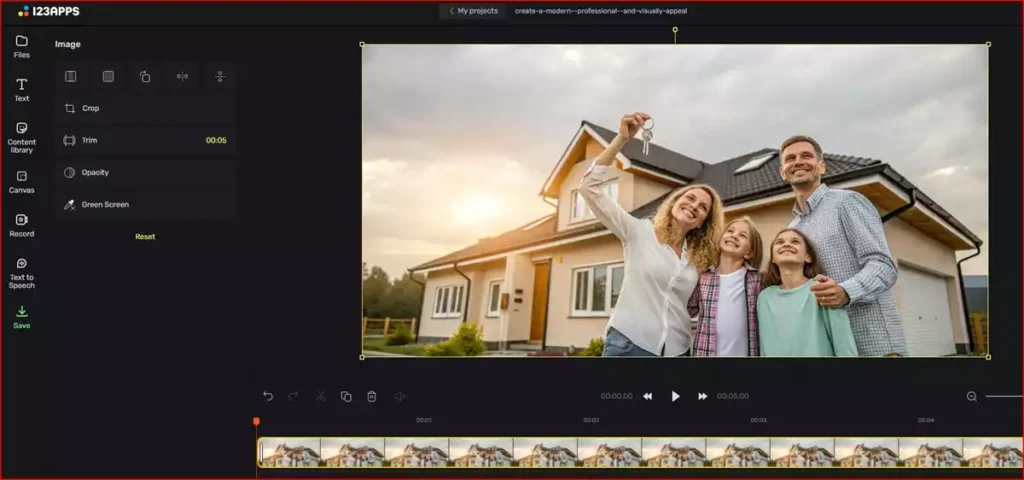The height and width of the screenshot is (480, 1024).
Task: Click the project title text
Action: [601, 11]
